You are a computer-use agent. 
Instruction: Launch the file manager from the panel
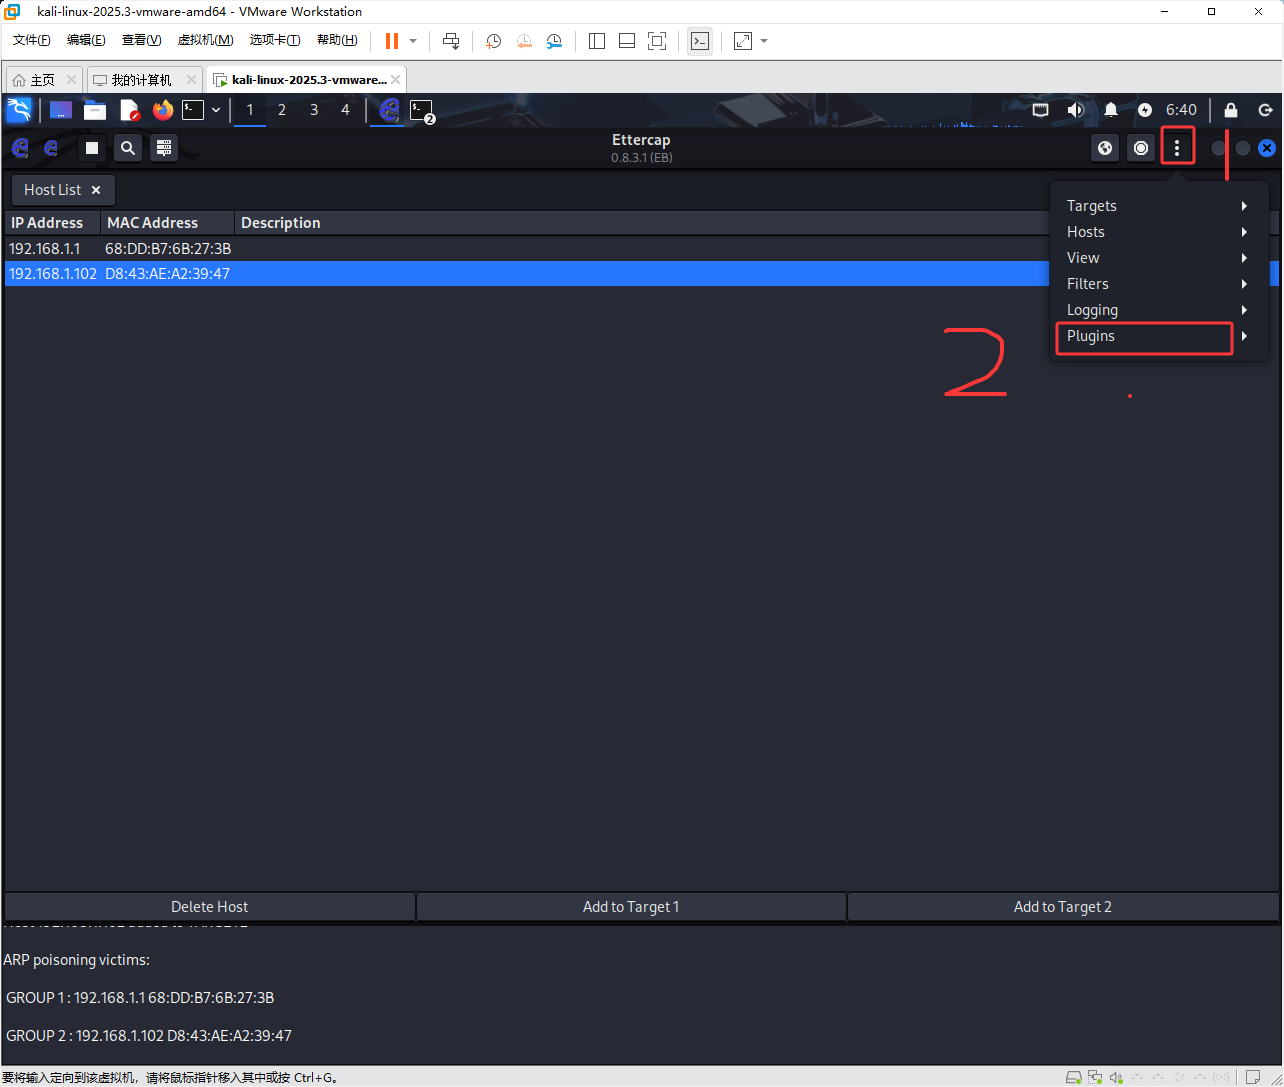[x=95, y=110]
